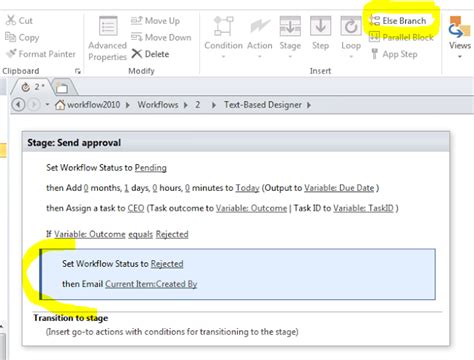The image size is (474, 360).
Task: Insert an Action using its icon
Action: point(260,26)
